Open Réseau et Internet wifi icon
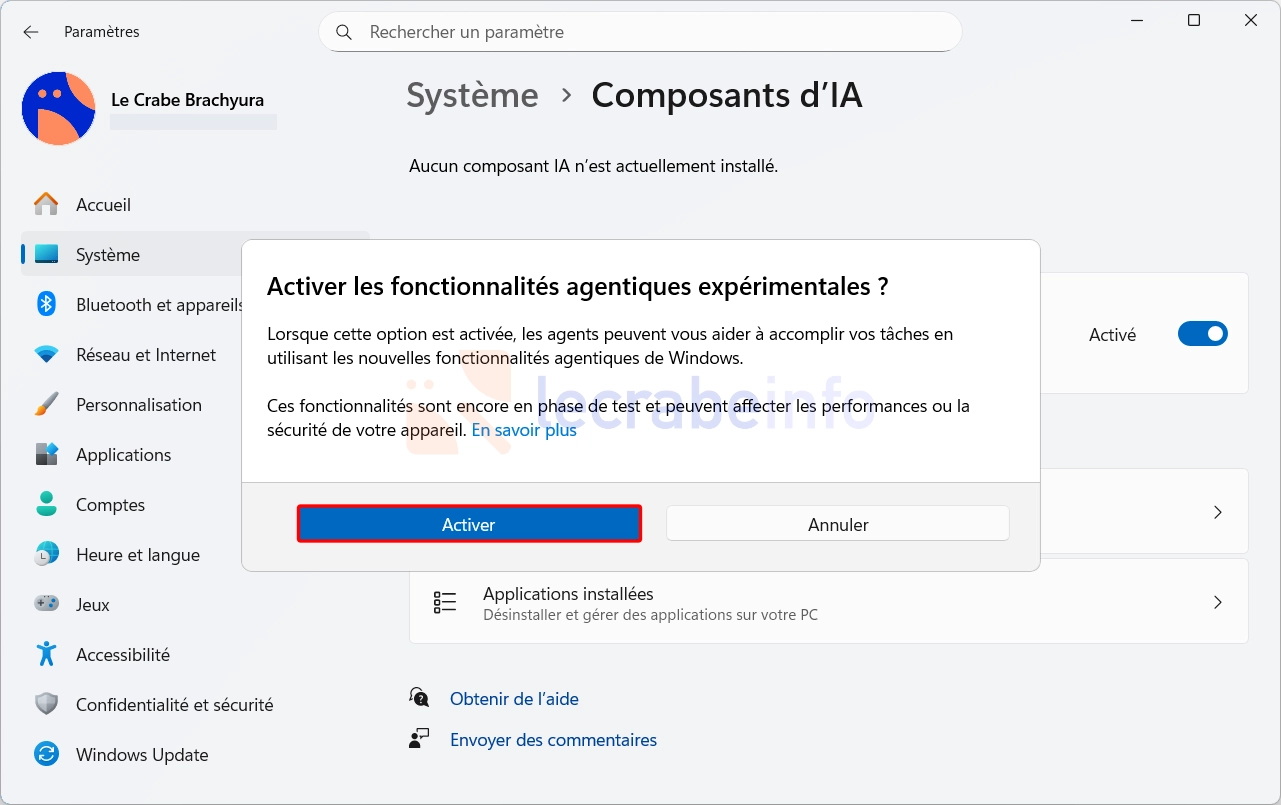The height and width of the screenshot is (805, 1281). [46, 355]
